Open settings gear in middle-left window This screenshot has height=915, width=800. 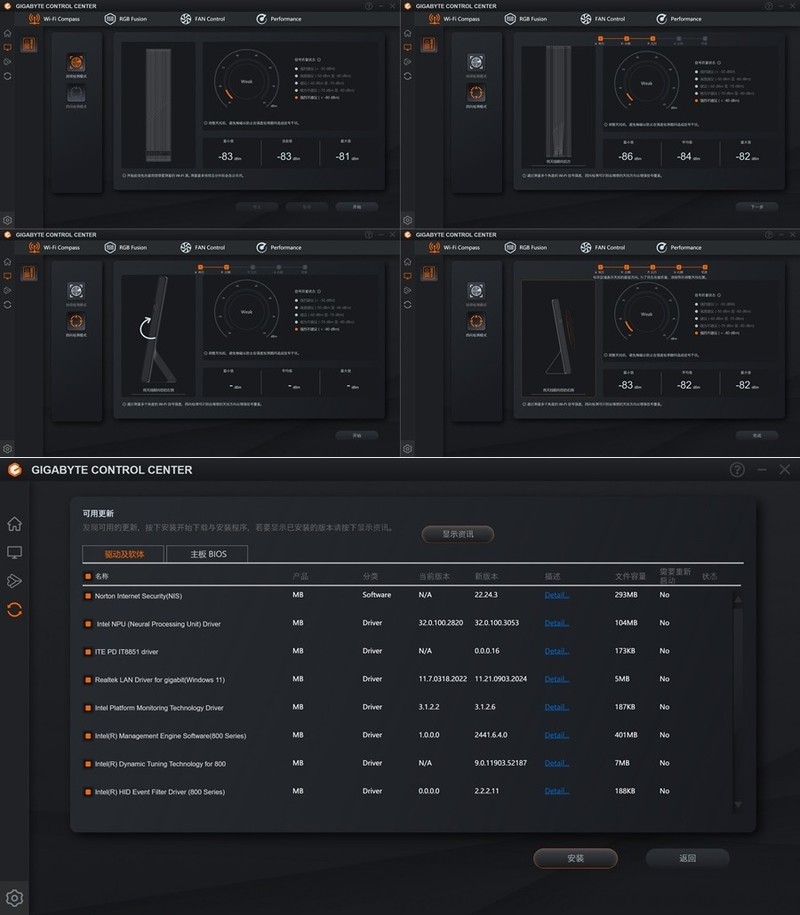pos(8,449)
